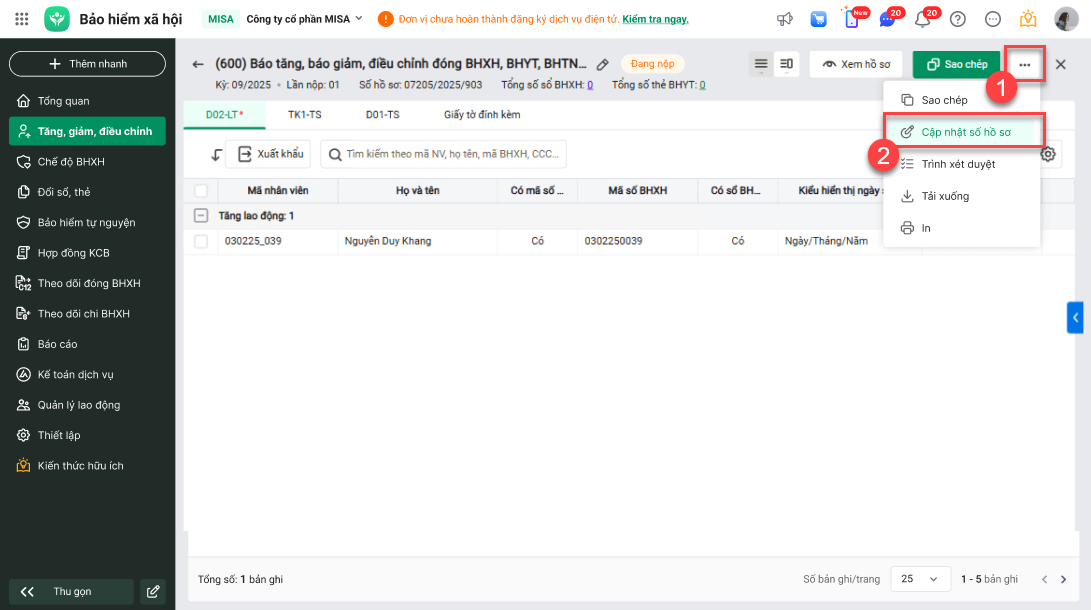Choose Cập nhật số hồ sơ menu item
This screenshot has width=1091, height=610.
click(964, 132)
